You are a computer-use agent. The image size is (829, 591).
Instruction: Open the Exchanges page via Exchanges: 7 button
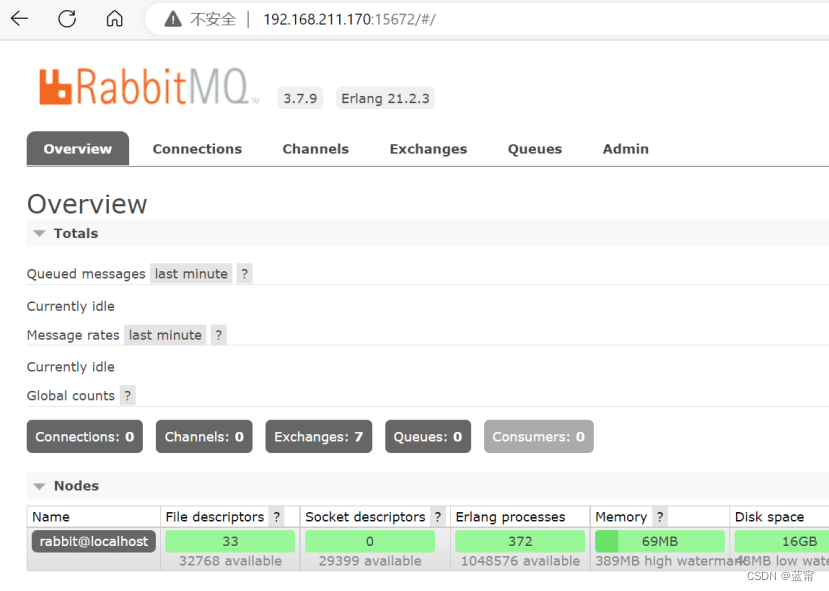click(318, 436)
